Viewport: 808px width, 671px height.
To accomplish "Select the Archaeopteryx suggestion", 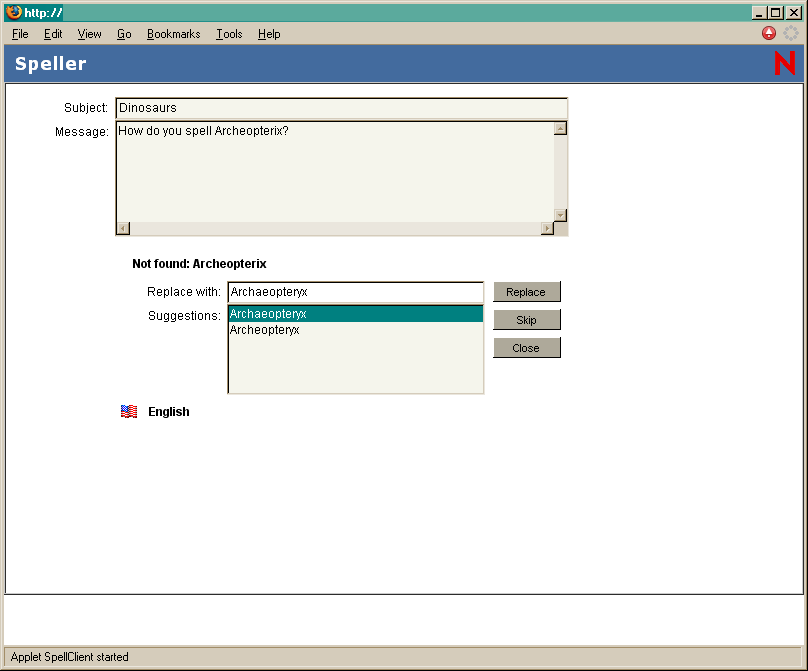I will (356, 314).
